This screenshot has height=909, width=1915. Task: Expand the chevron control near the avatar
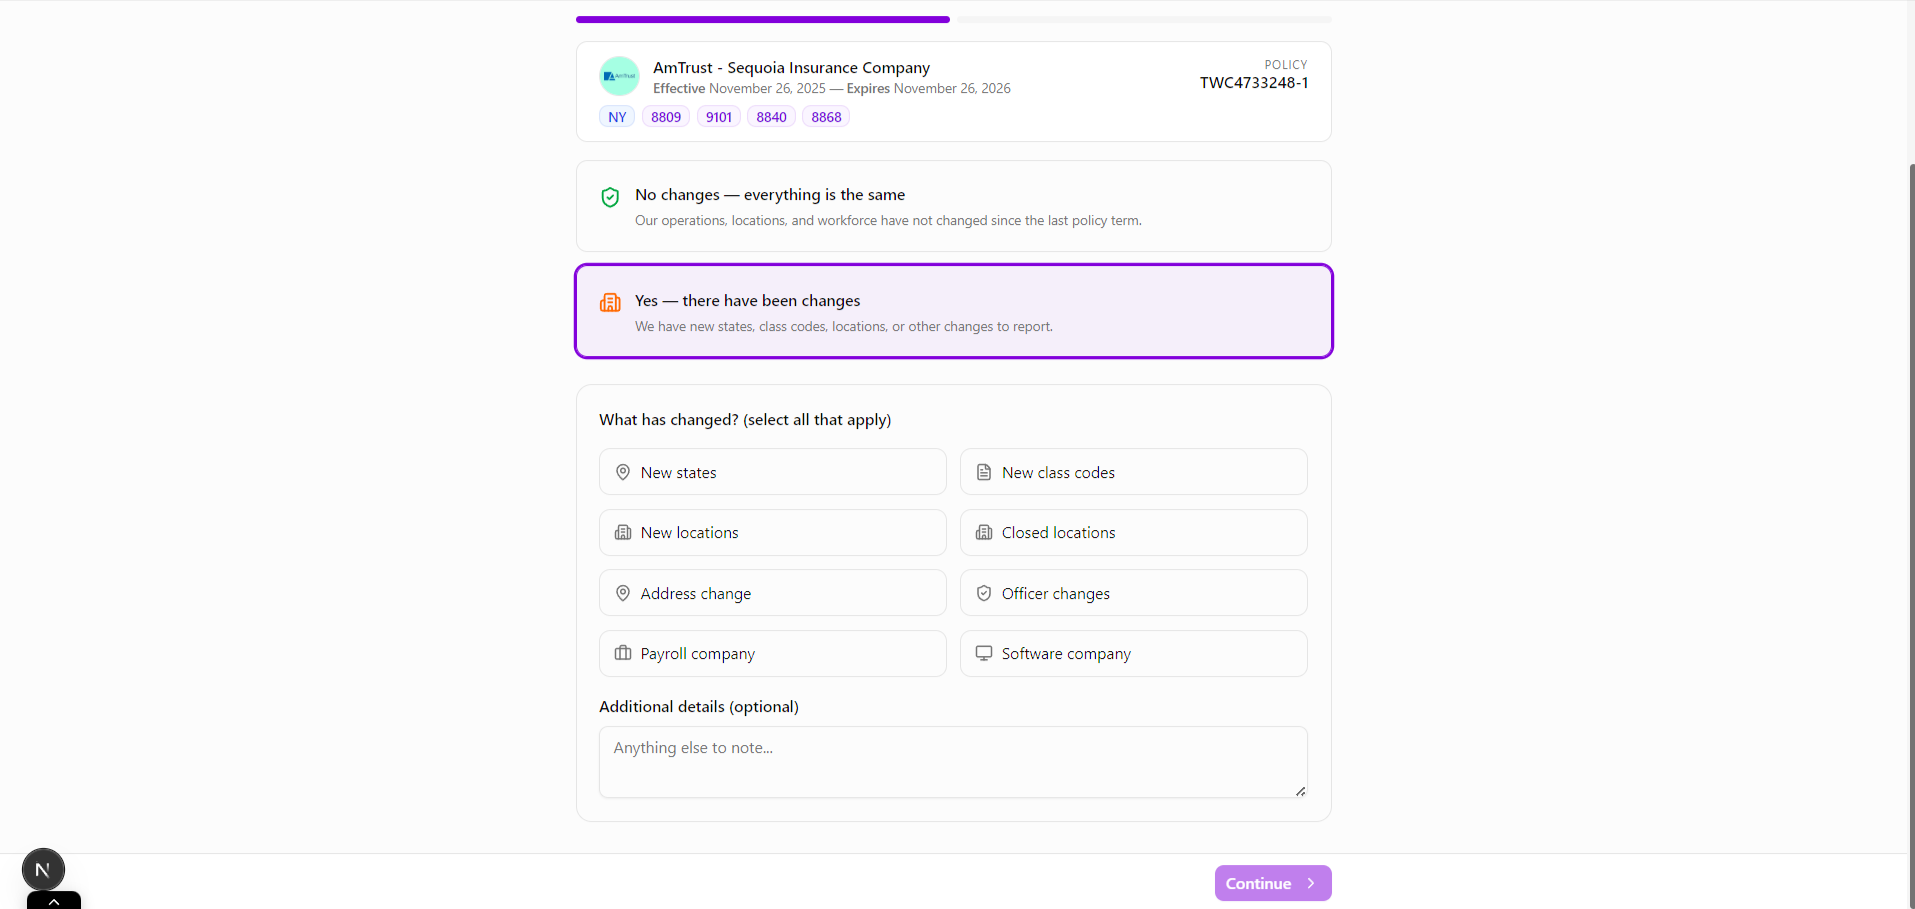(53, 901)
